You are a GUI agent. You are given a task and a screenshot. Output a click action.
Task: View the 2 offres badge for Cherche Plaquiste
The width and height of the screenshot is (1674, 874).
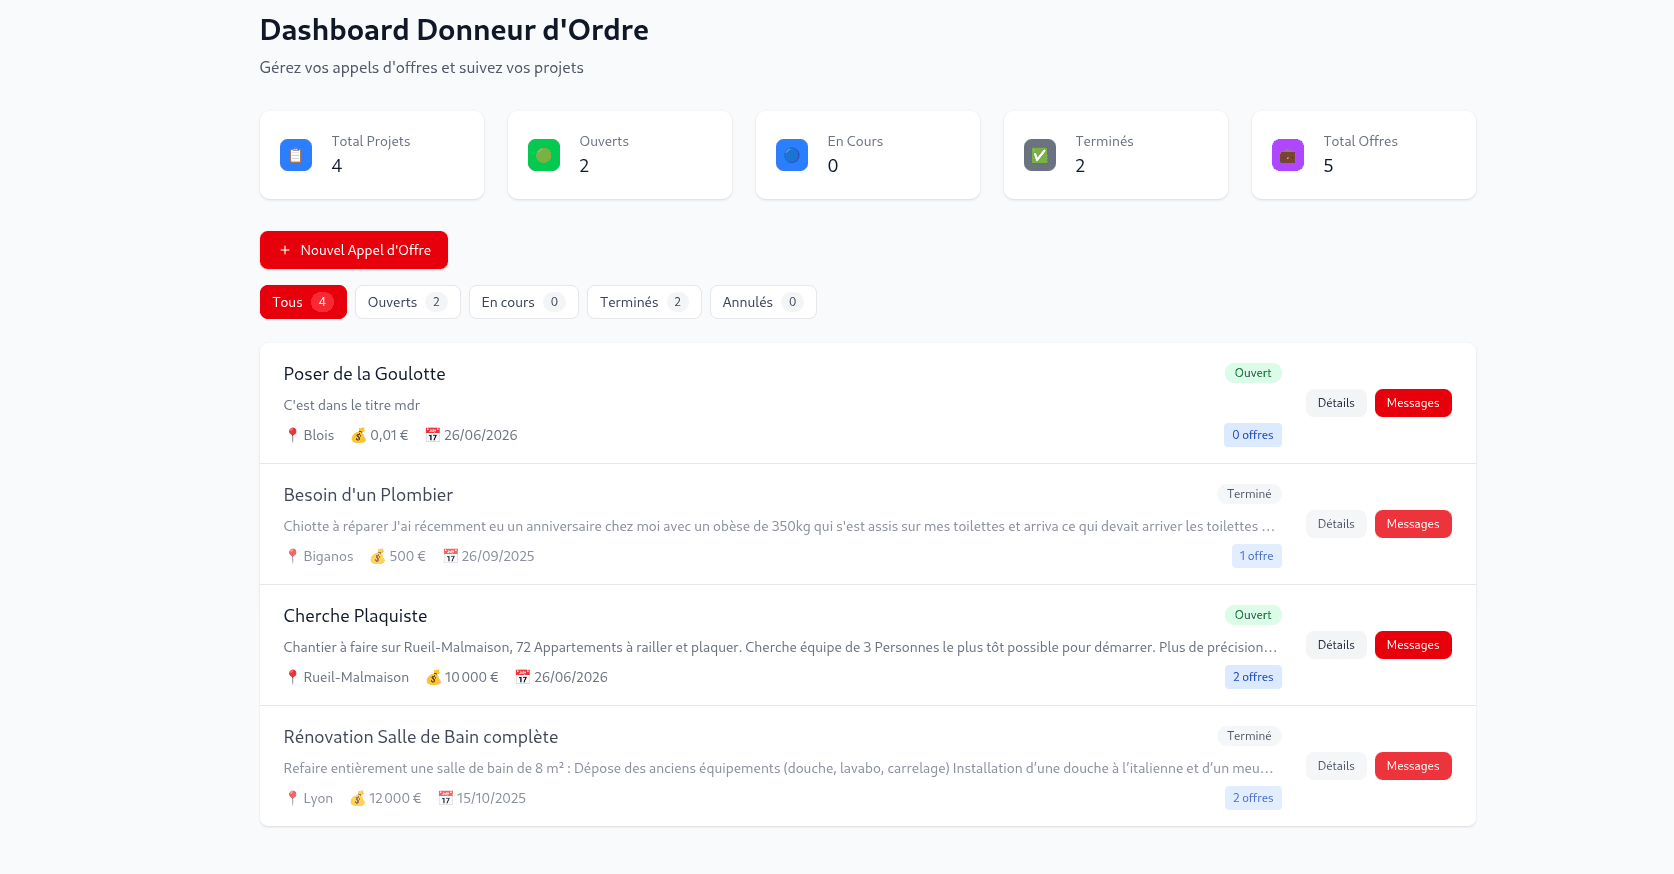[x=1253, y=677]
